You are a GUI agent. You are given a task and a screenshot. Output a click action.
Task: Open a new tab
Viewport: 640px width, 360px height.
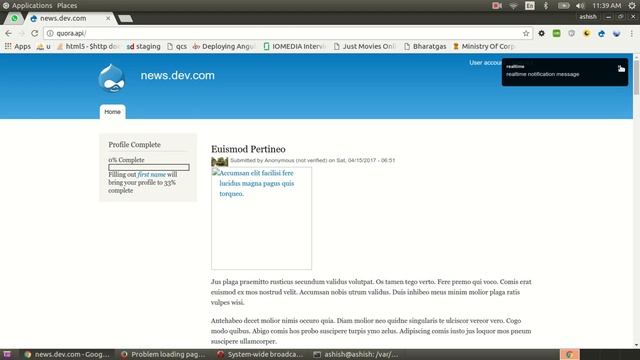pyautogui.click(x=125, y=18)
